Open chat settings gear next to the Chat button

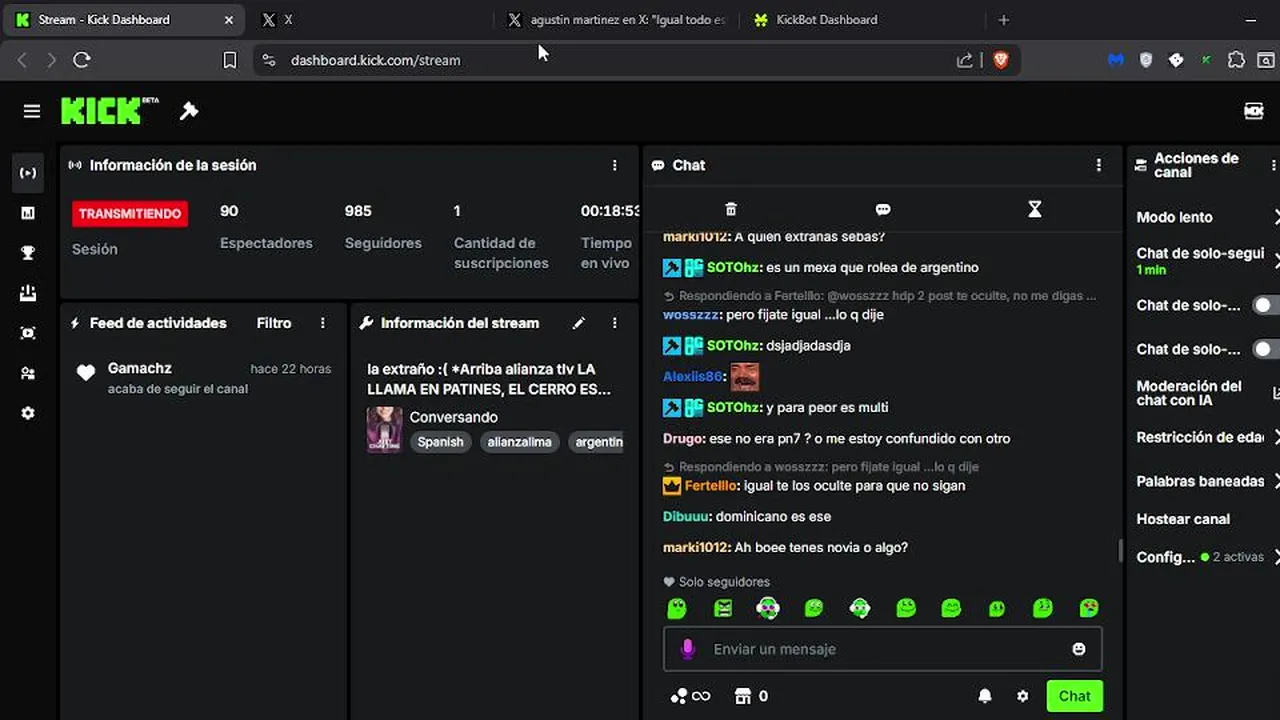tap(1022, 696)
